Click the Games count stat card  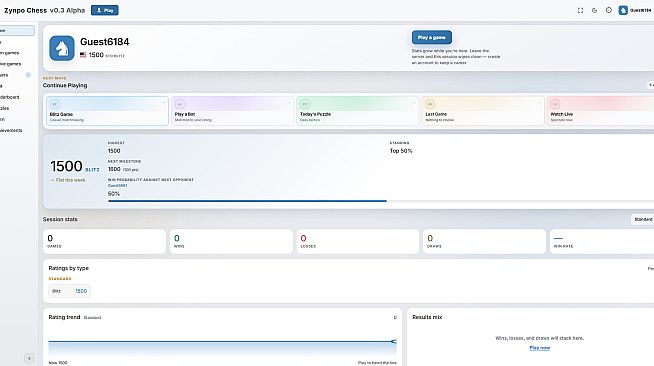point(104,241)
